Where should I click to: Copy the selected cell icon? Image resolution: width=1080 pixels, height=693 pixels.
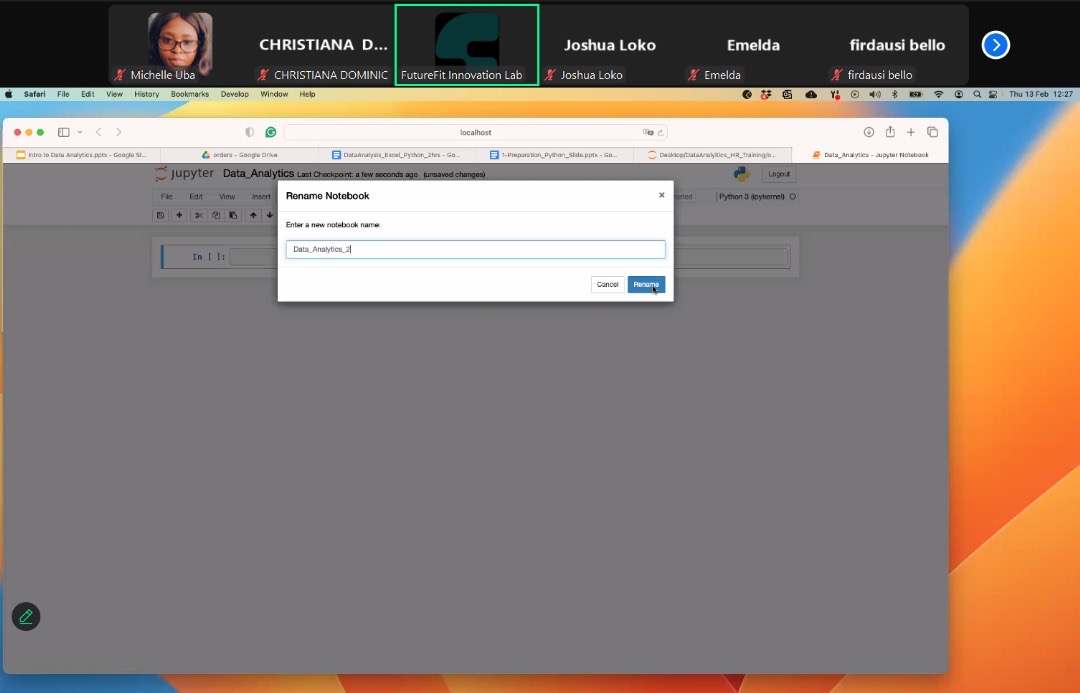pyautogui.click(x=216, y=216)
